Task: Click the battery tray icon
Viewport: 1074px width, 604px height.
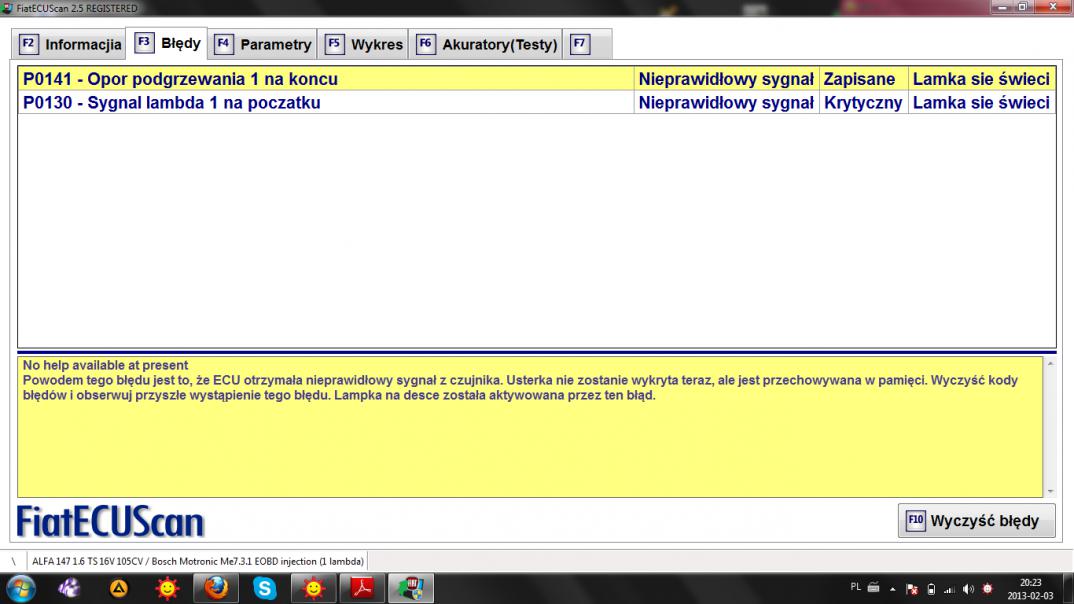Action: tap(931, 589)
